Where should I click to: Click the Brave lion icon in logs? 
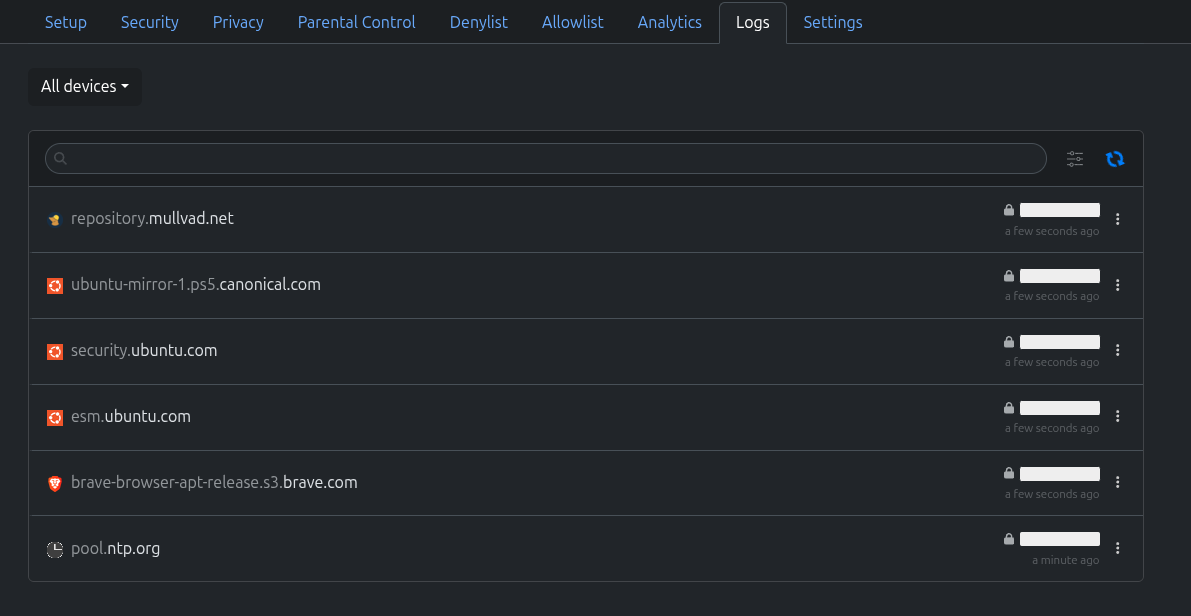pyautogui.click(x=55, y=483)
